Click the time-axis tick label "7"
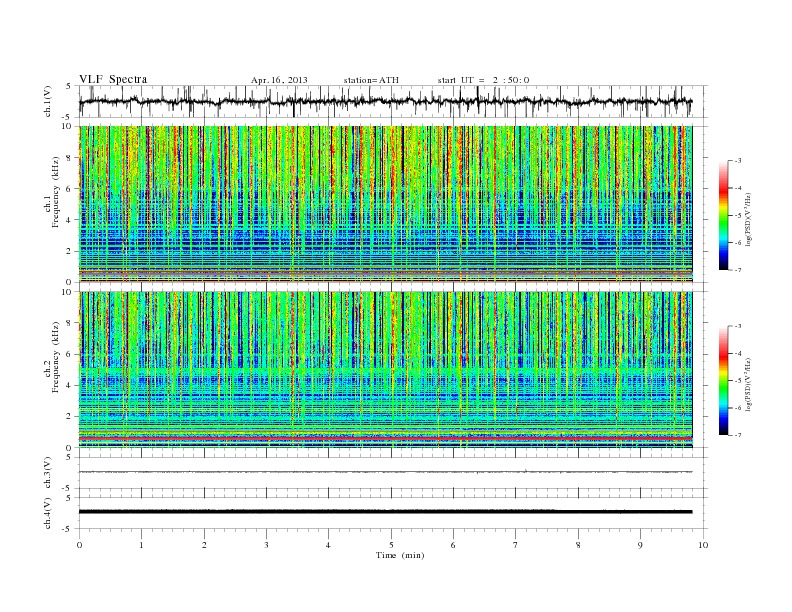The width and height of the screenshot is (792, 612). point(516,545)
